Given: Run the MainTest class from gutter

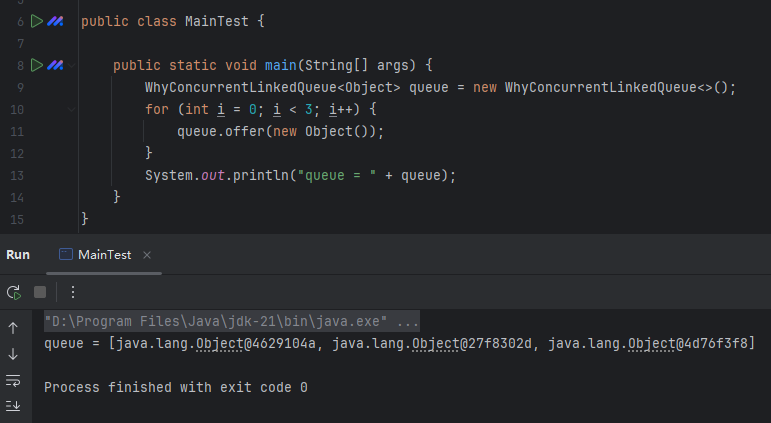Looking at the screenshot, I should (37, 21).
